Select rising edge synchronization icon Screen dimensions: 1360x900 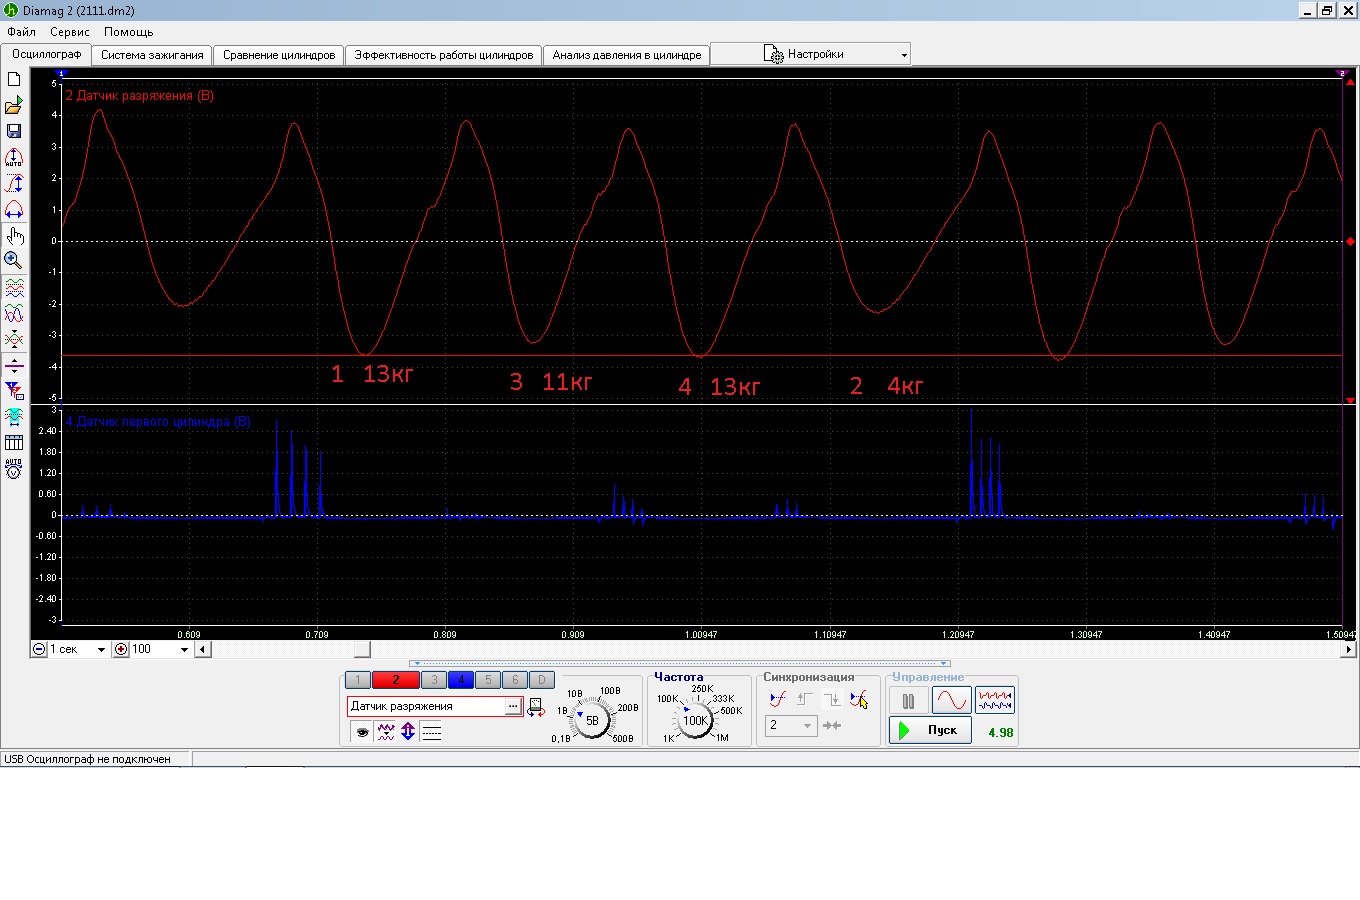coord(777,700)
